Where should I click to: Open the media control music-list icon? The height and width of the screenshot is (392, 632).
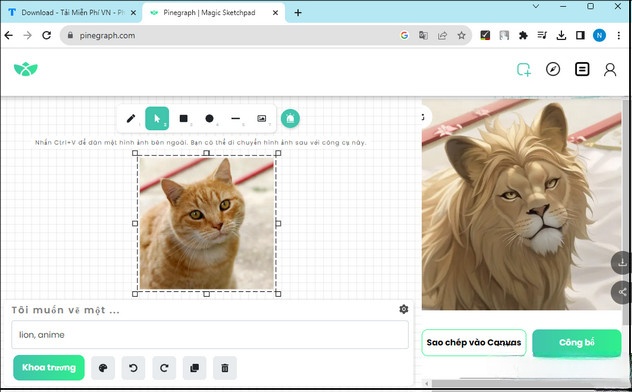(x=542, y=35)
